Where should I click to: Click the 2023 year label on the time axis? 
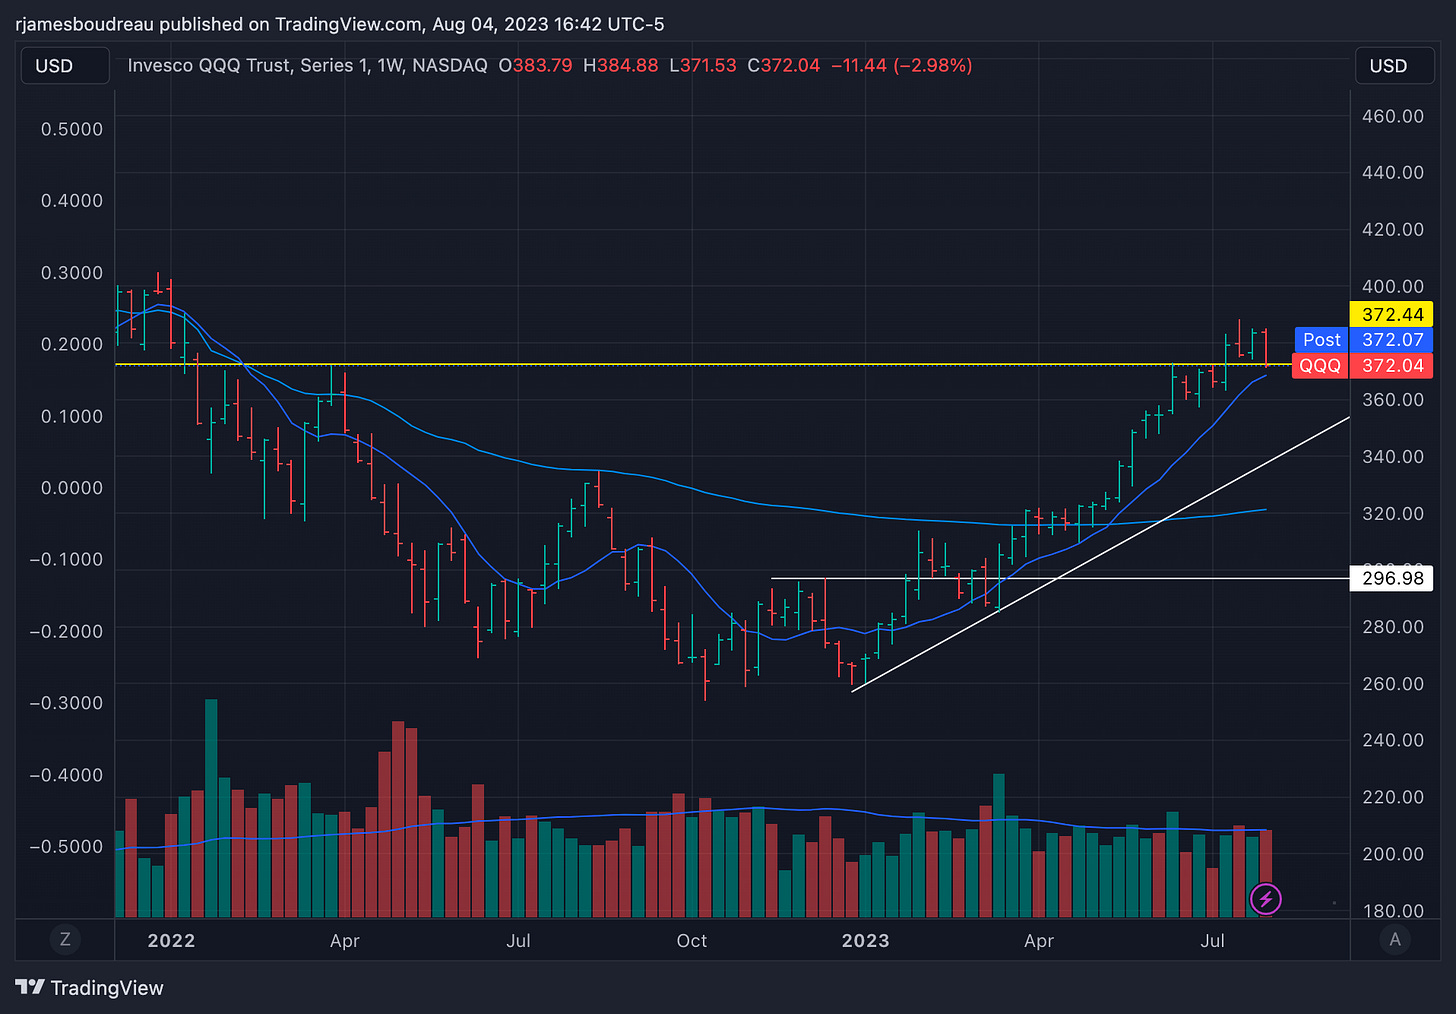click(x=865, y=941)
